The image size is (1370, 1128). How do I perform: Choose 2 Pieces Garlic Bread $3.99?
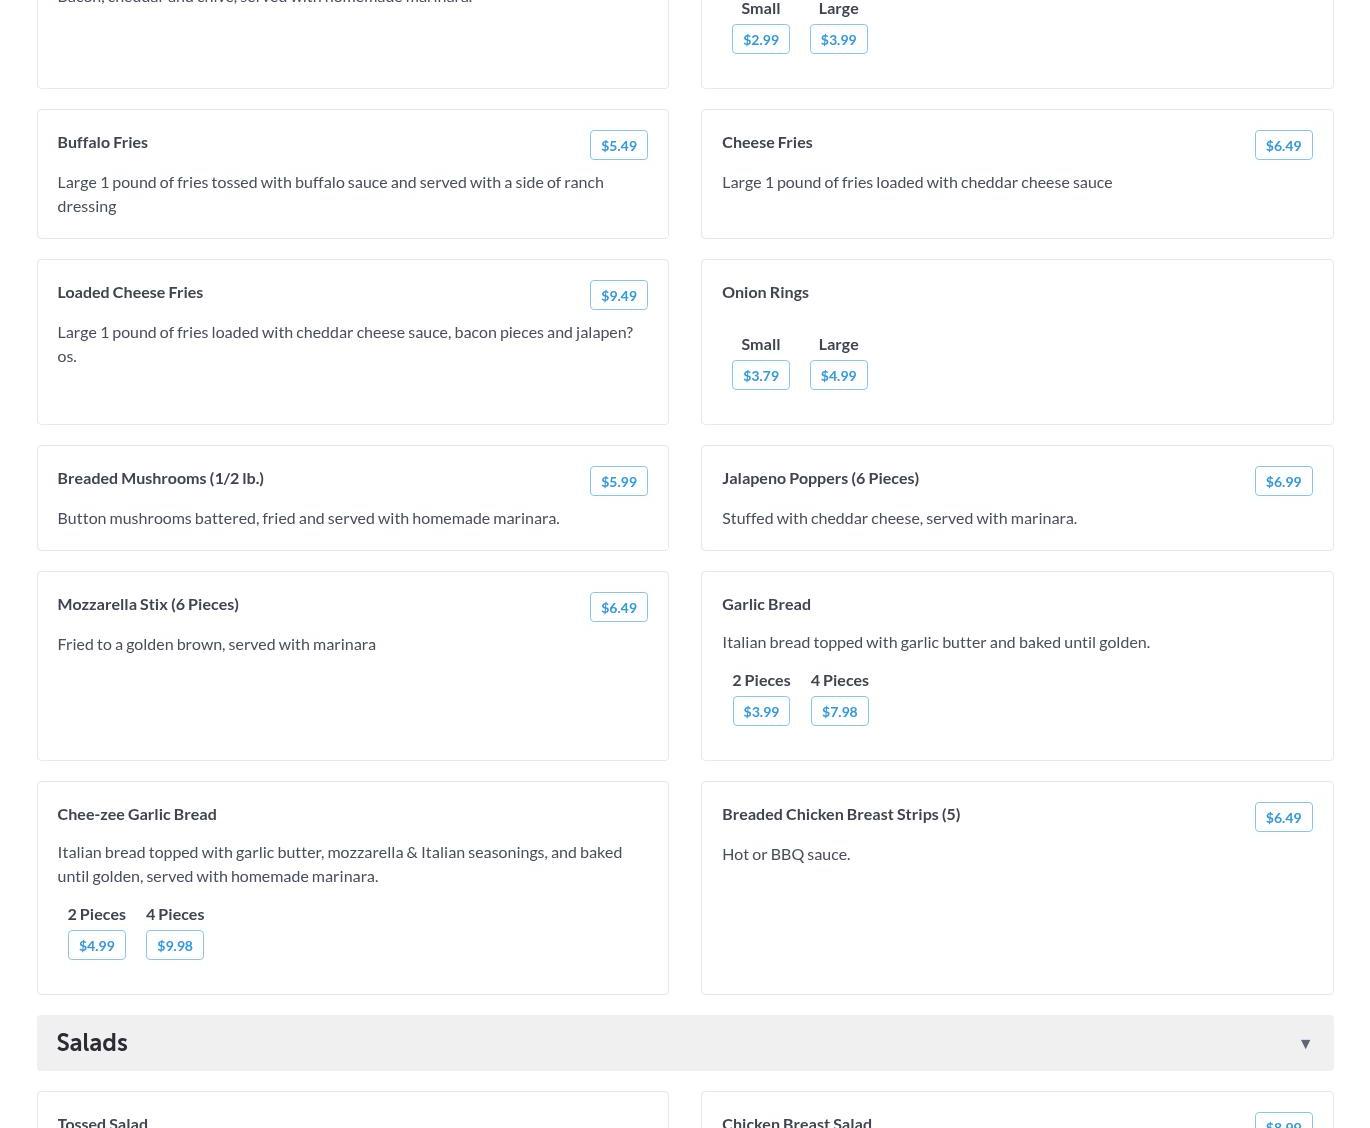click(x=760, y=711)
